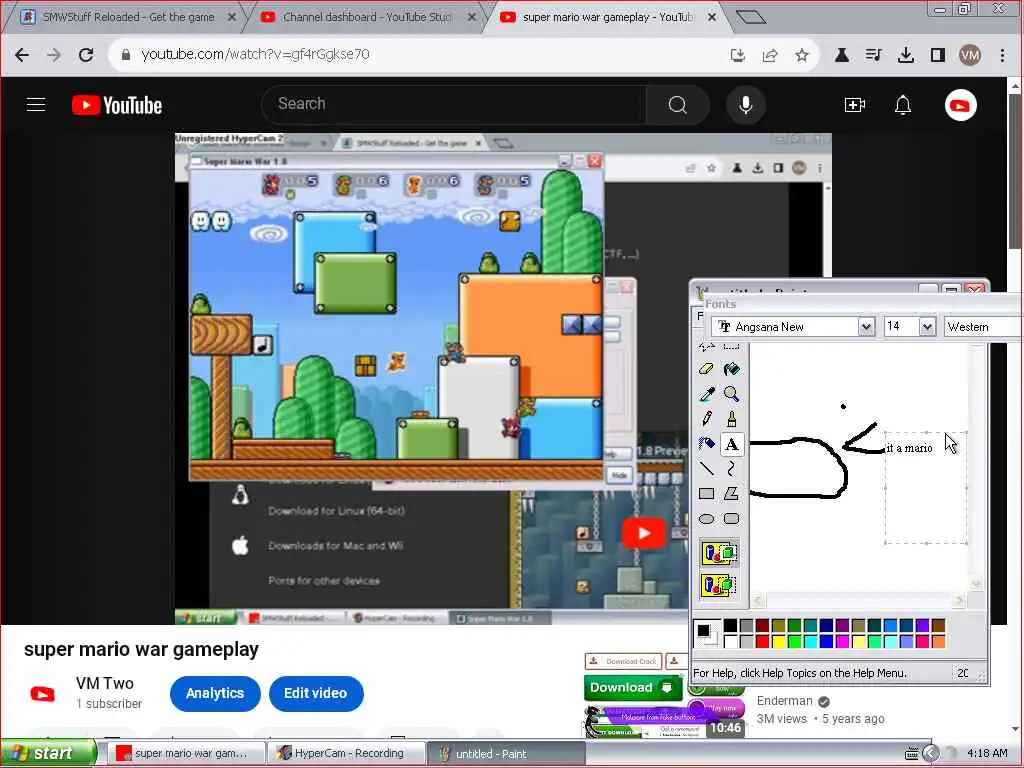Go back in browser history
Screen dimensions: 1024x768
point(22,55)
